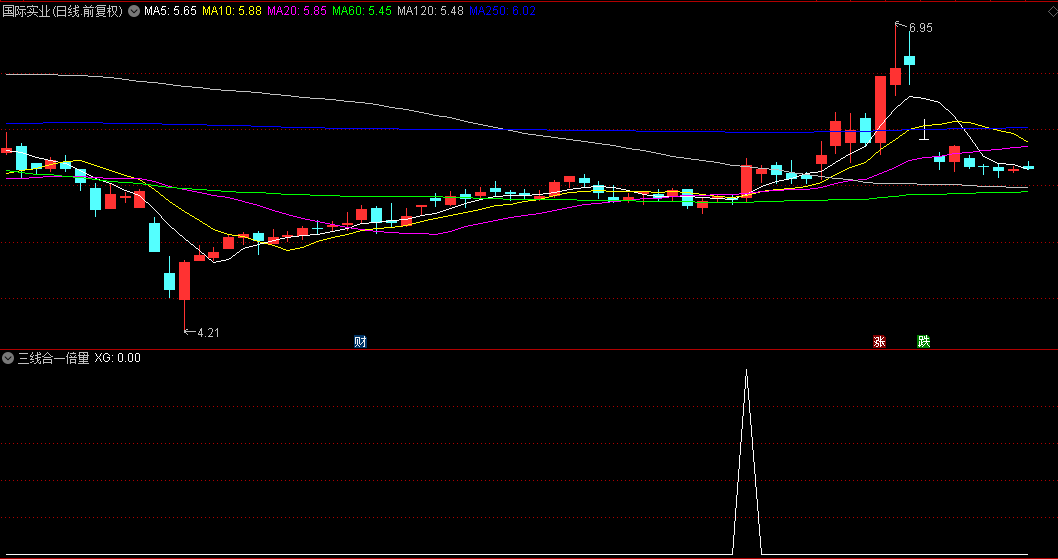1058x559 pixels.
Task: Select the yellow MA10 label
Action: tap(232, 12)
